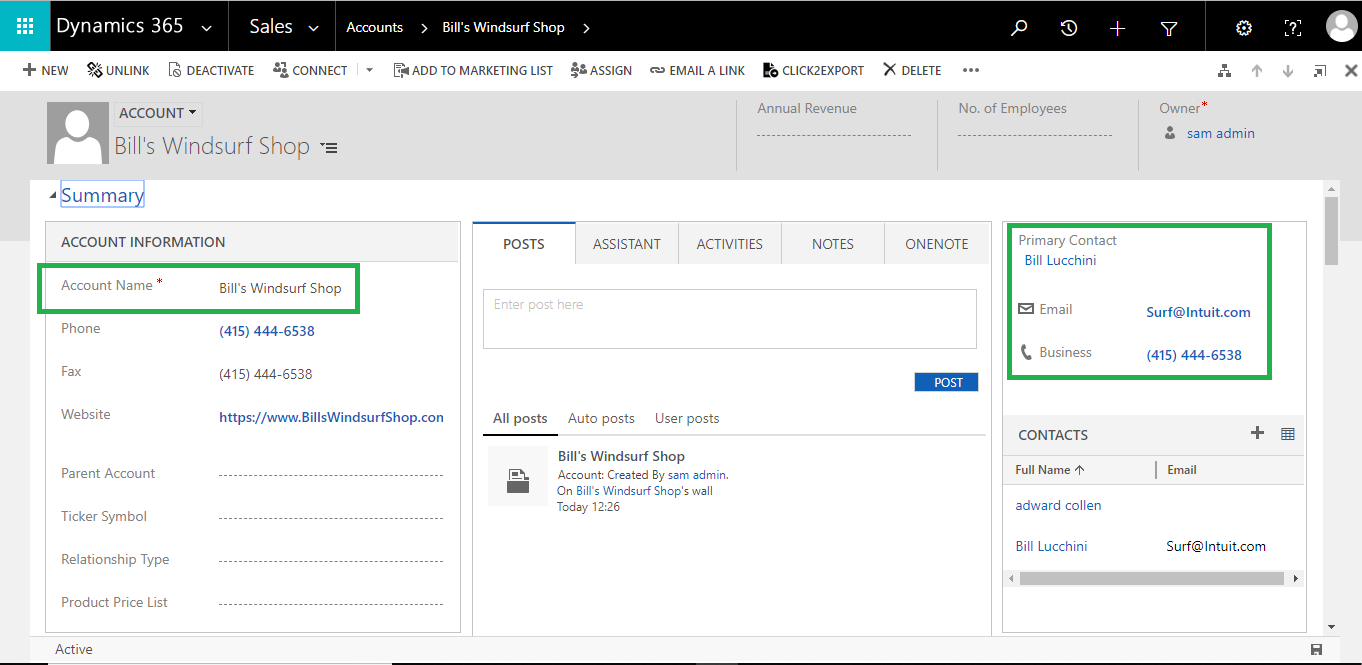The image size is (1362, 665).
Task: Sort contacts by Full Name column
Action: click(x=1050, y=469)
